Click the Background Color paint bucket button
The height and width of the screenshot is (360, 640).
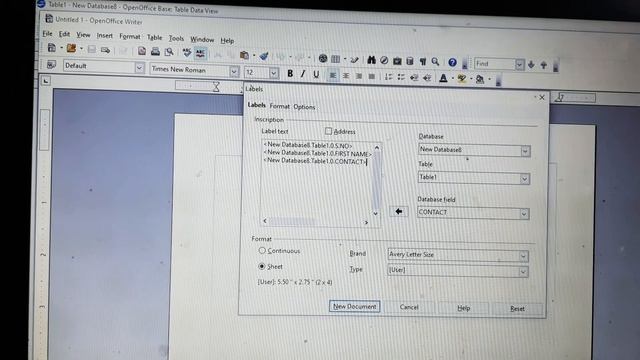[x=480, y=79]
